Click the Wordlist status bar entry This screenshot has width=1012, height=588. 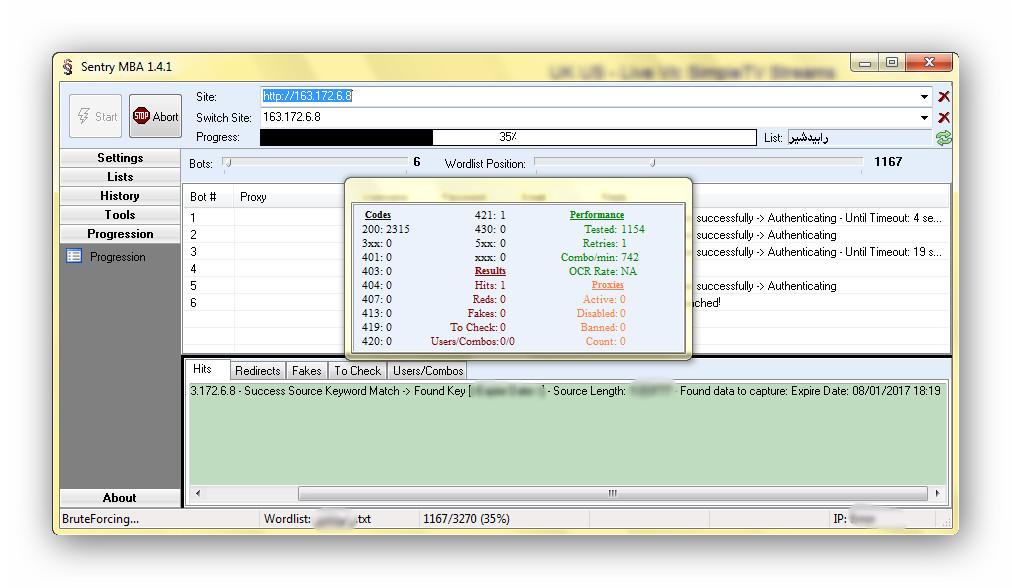coord(317,519)
